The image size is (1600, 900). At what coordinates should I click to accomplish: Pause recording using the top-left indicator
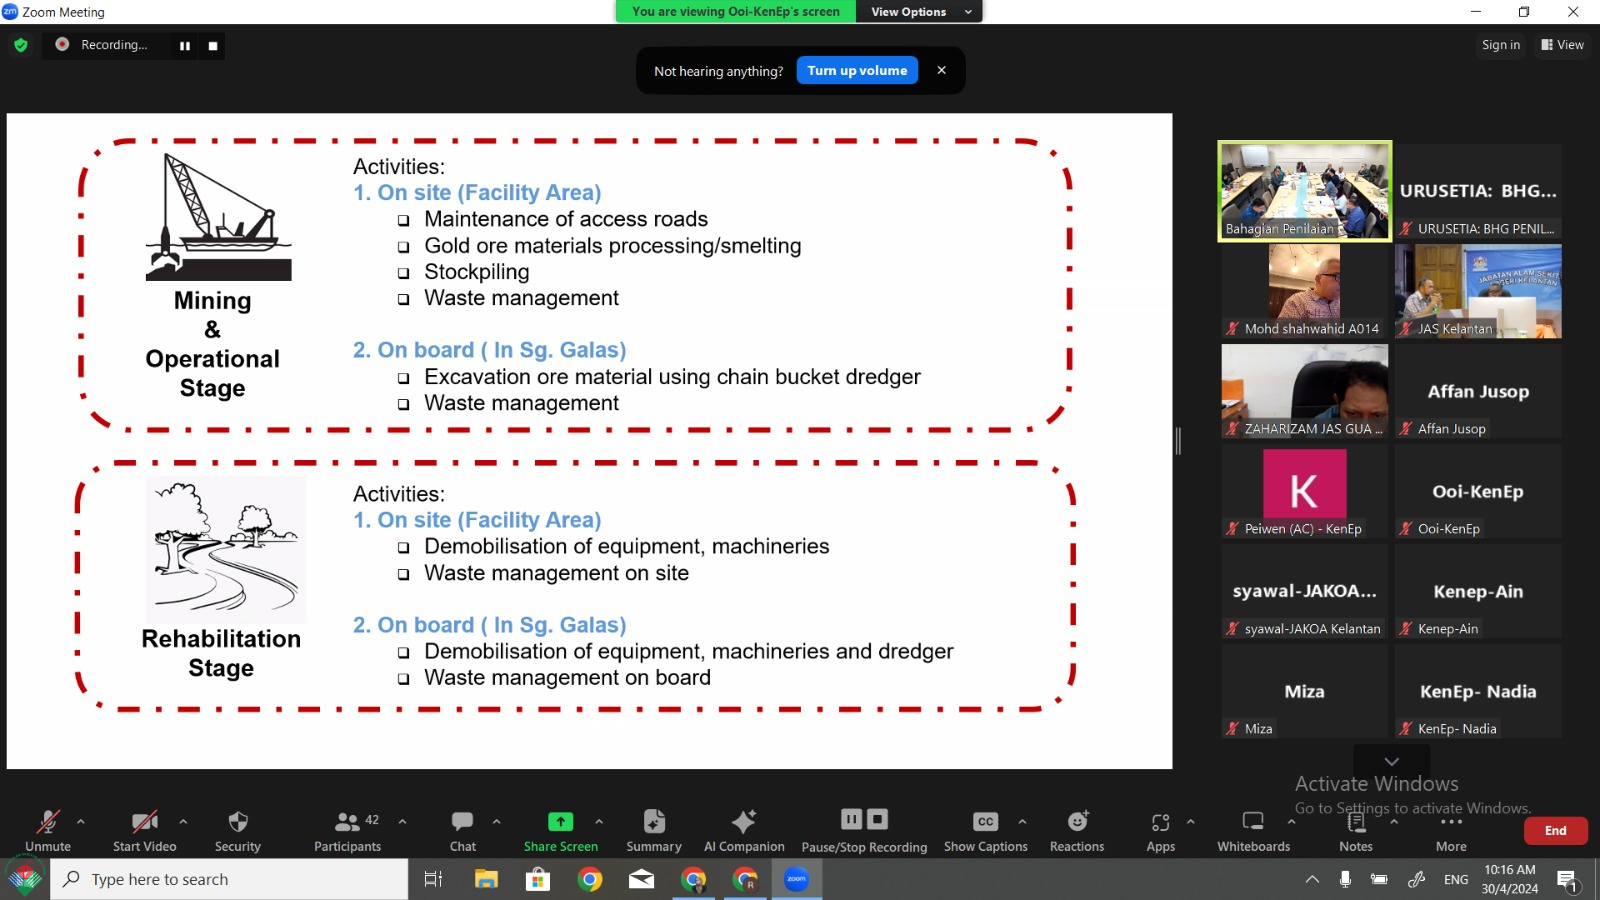coord(185,46)
